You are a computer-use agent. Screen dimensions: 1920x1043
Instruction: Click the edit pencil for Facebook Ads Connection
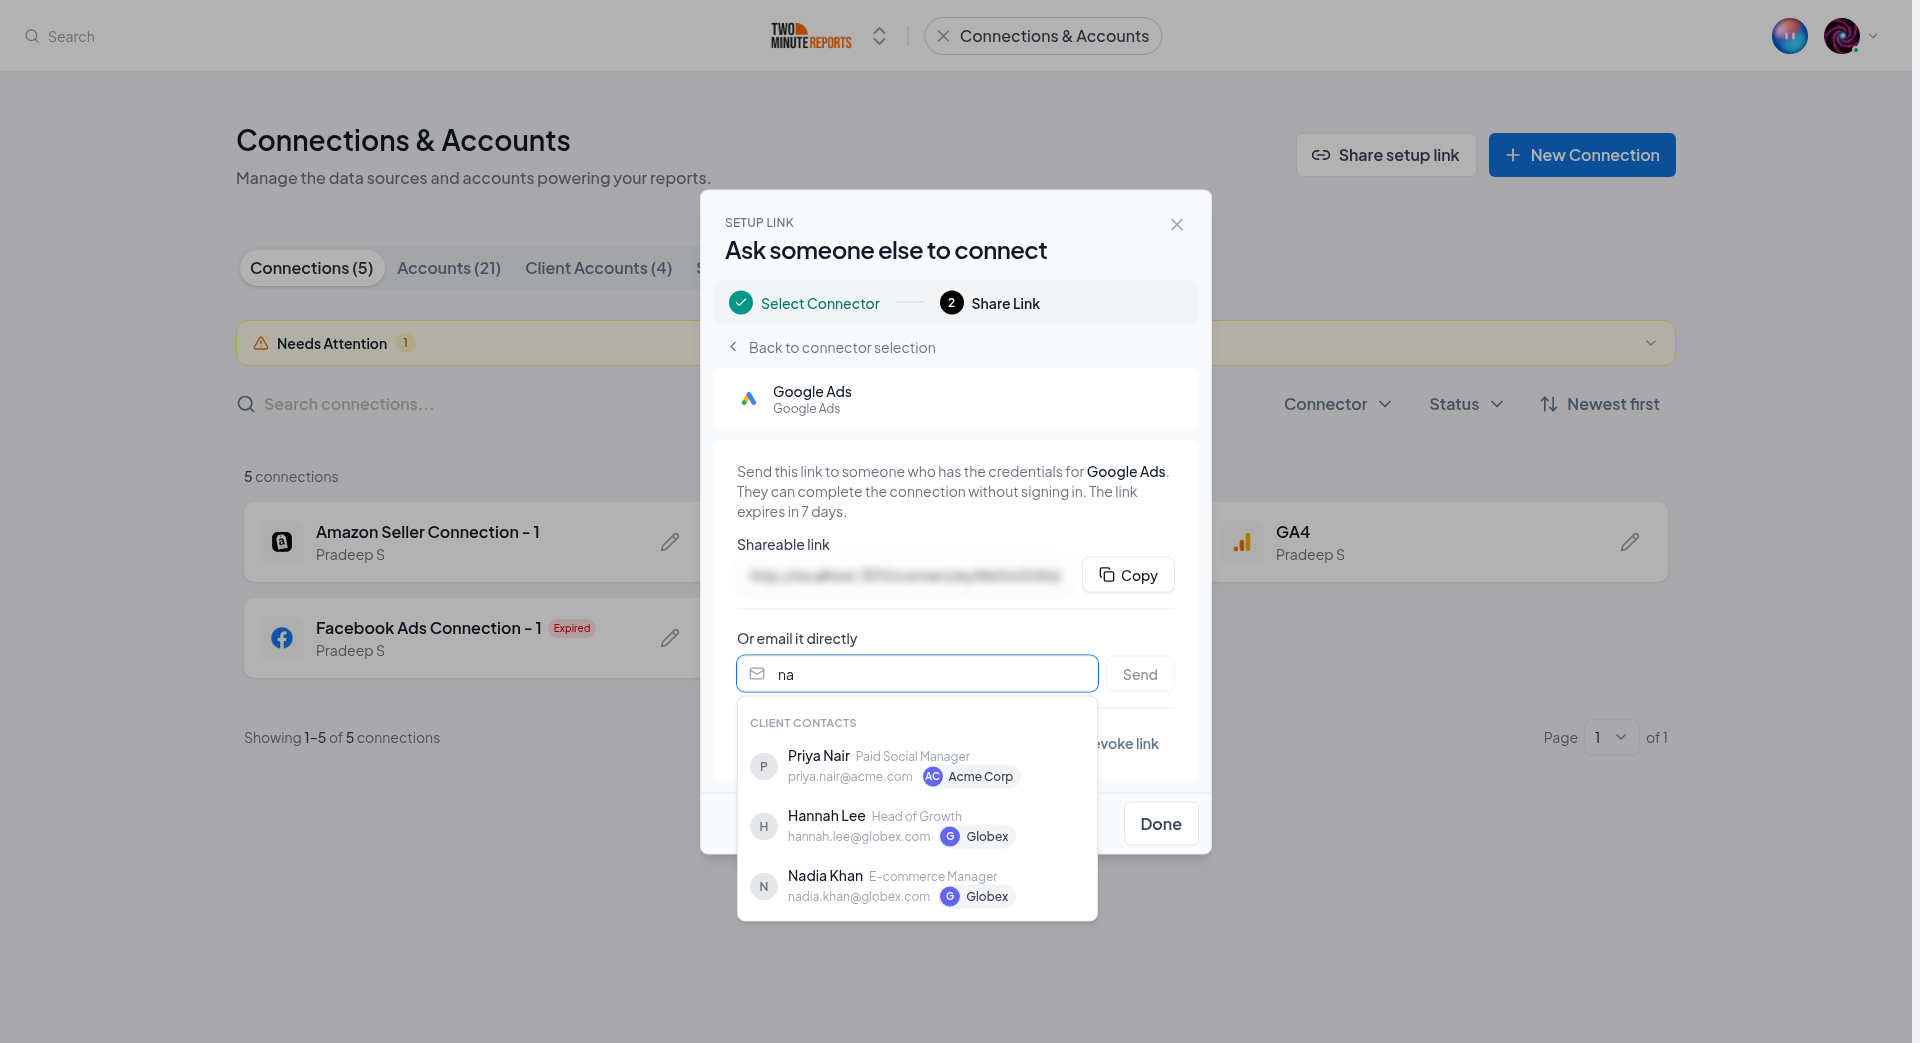(670, 638)
